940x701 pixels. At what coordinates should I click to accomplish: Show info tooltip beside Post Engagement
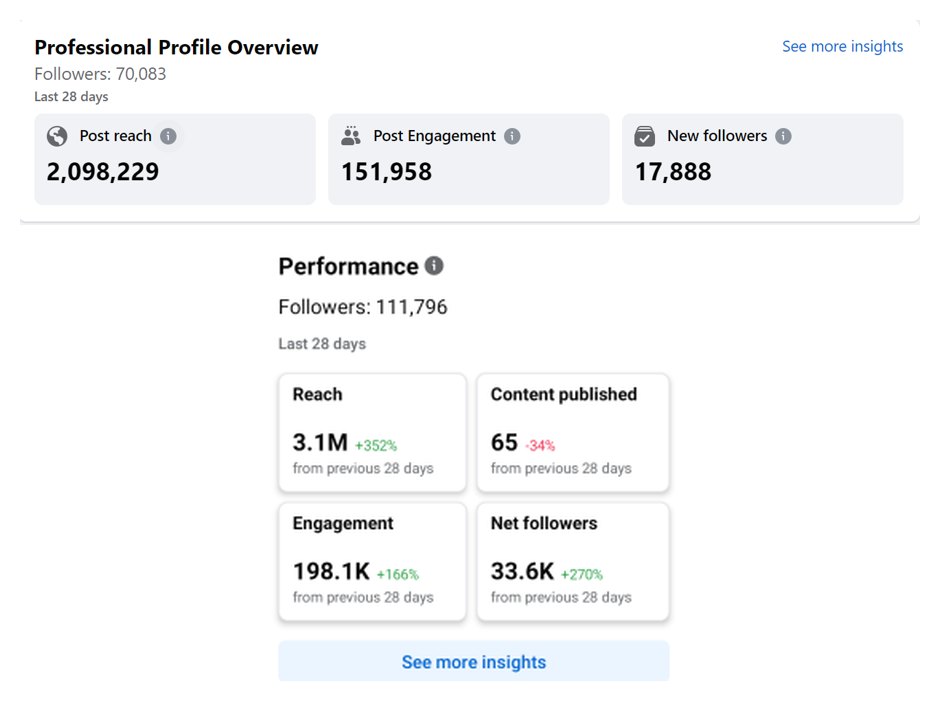[x=512, y=136]
